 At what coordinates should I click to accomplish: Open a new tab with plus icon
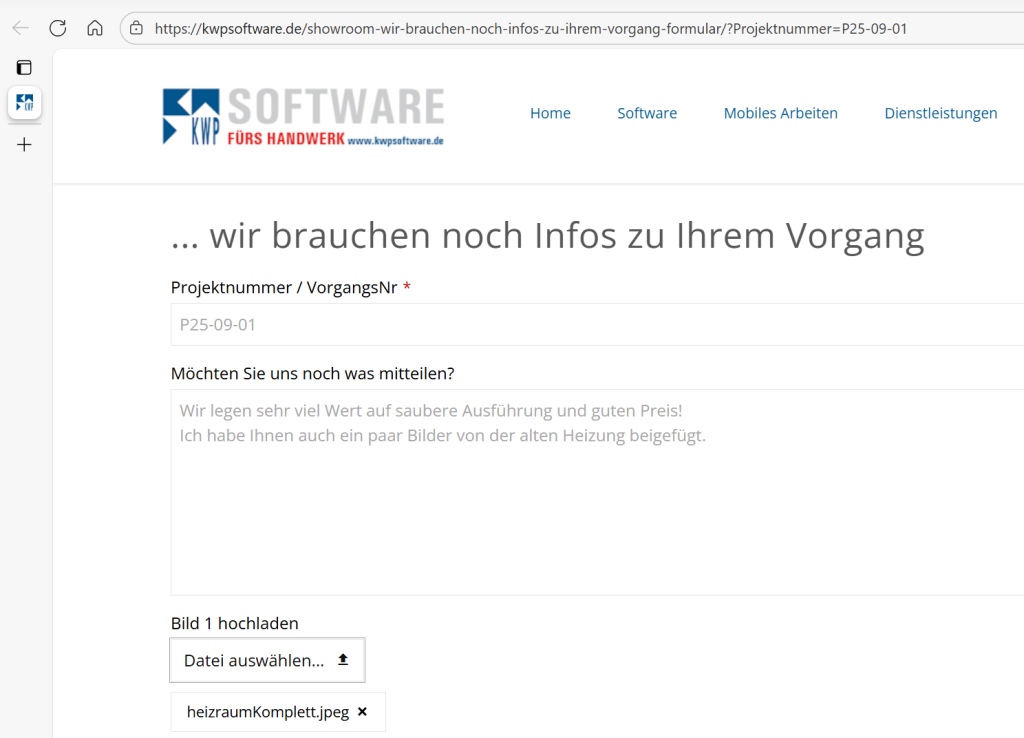coord(24,145)
